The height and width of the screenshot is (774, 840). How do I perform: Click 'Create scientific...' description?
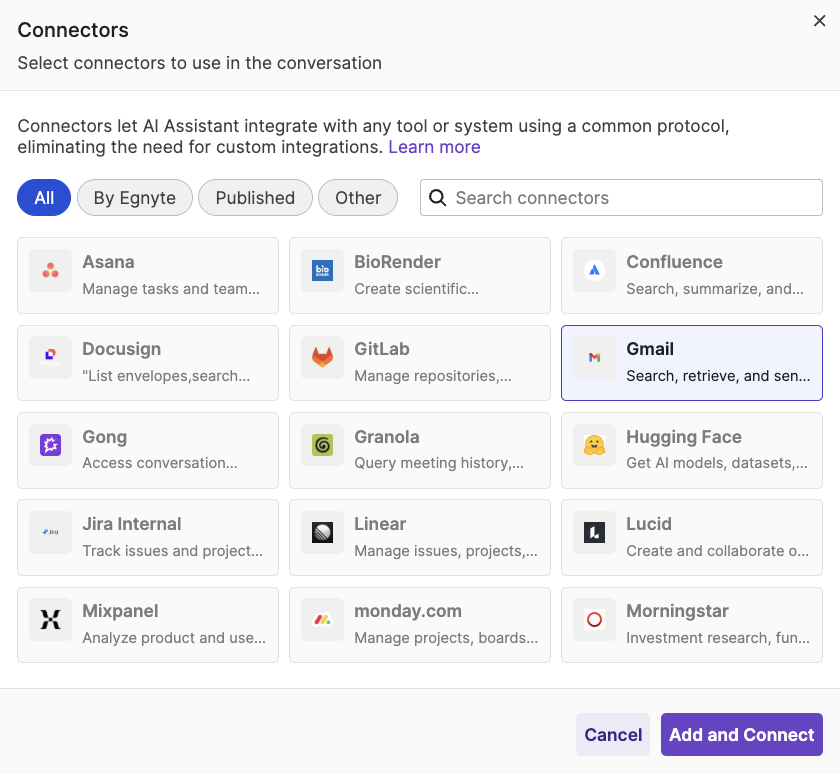[416, 289]
